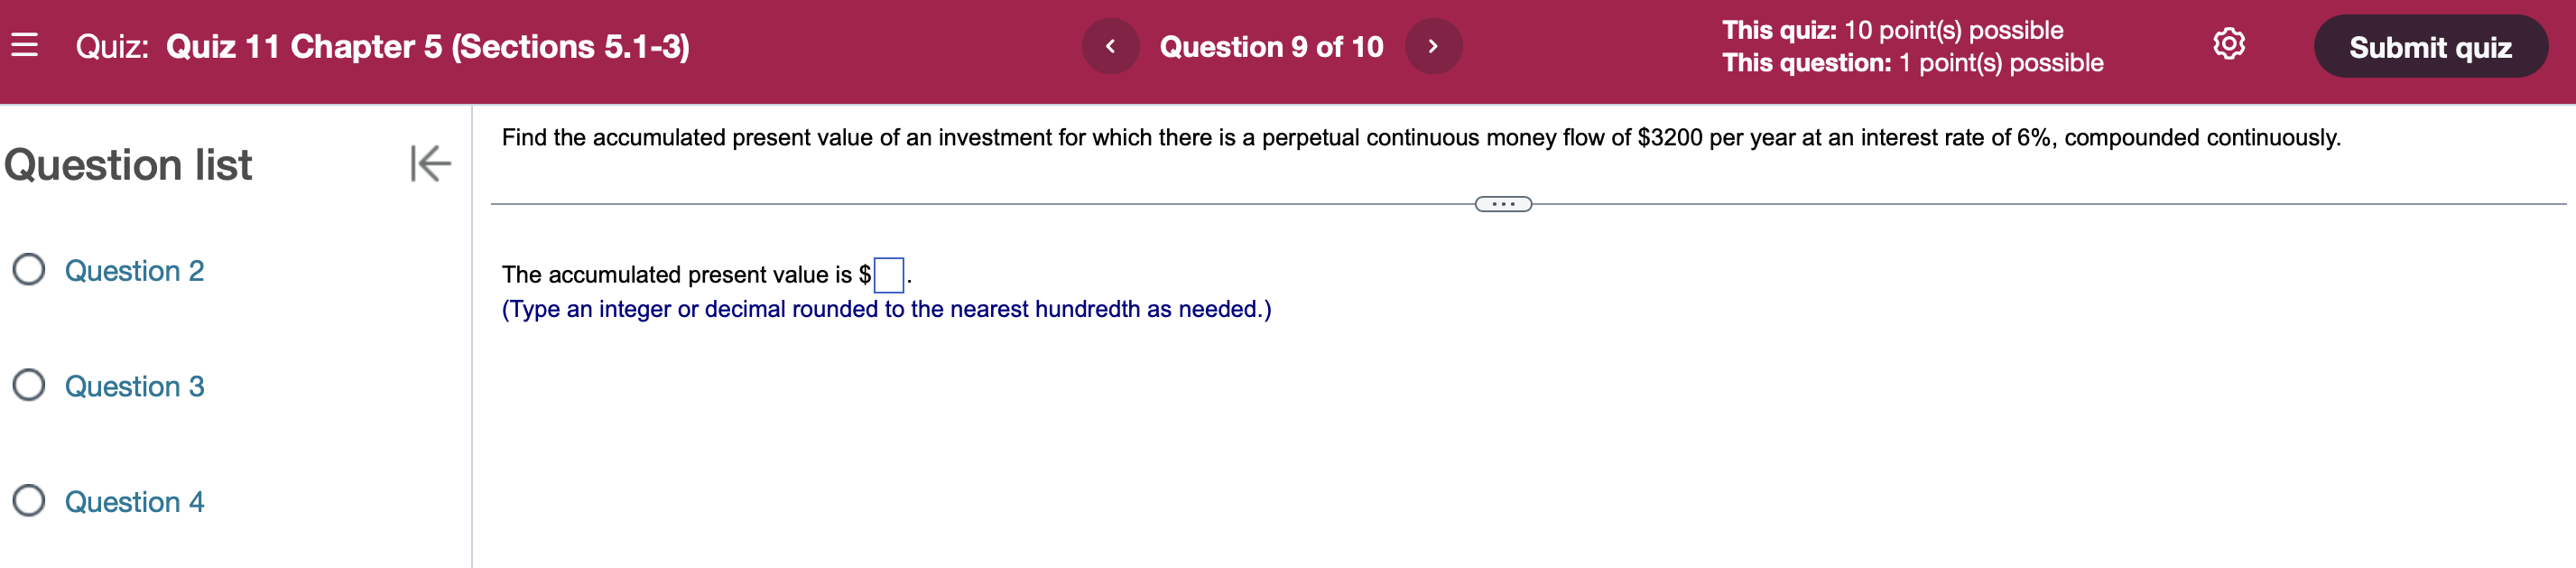Click the rounding instruction text
The height and width of the screenshot is (568, 2576).
coord(886,309)
